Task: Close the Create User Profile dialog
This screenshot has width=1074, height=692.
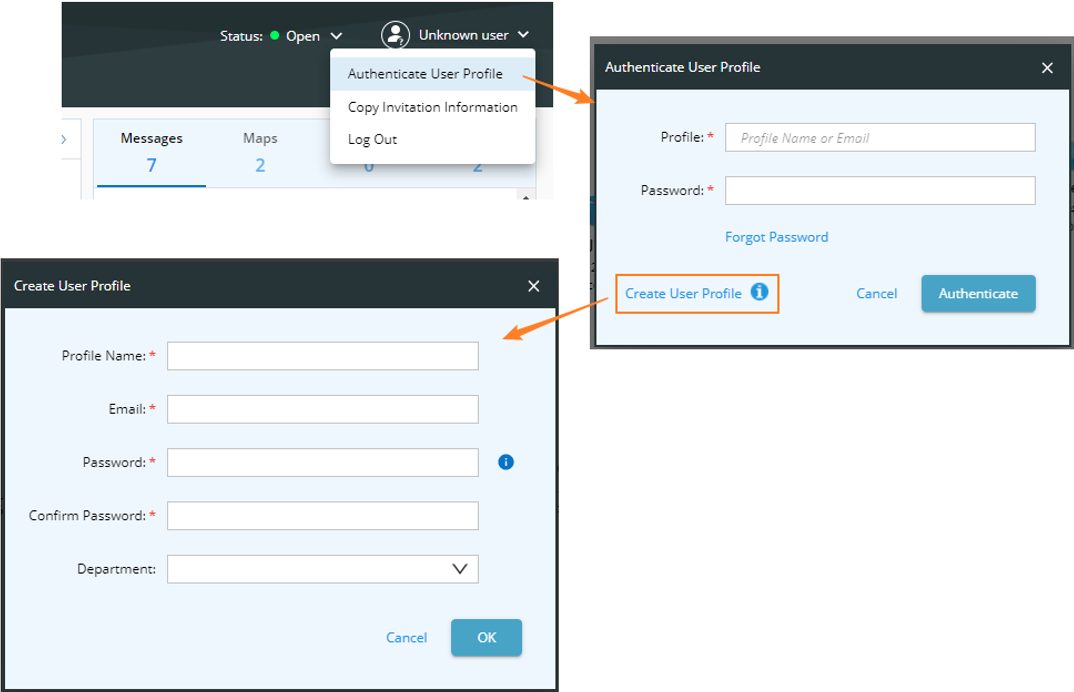Action: pyautogui.click(x=533, y=285)
